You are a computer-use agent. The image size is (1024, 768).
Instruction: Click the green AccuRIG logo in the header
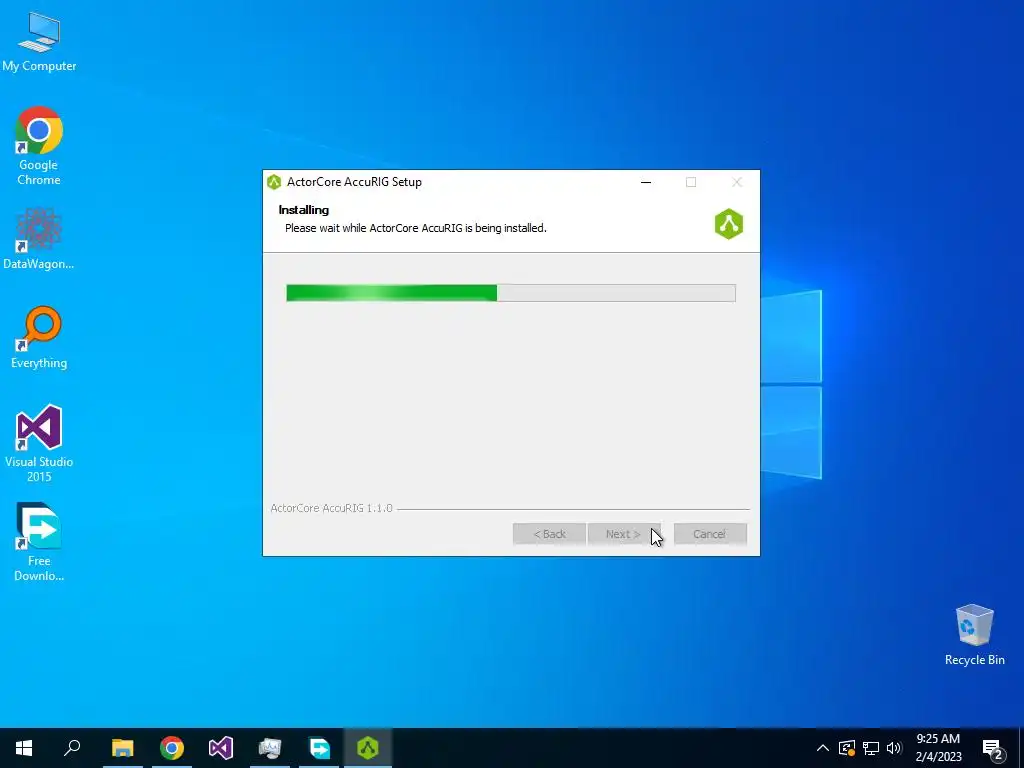729,224
